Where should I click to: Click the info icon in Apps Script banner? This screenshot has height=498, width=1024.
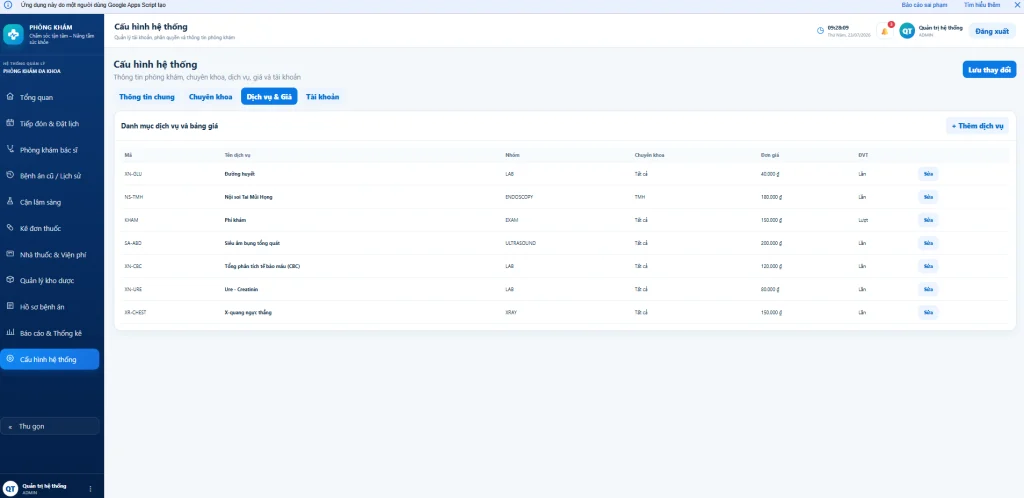8,5
